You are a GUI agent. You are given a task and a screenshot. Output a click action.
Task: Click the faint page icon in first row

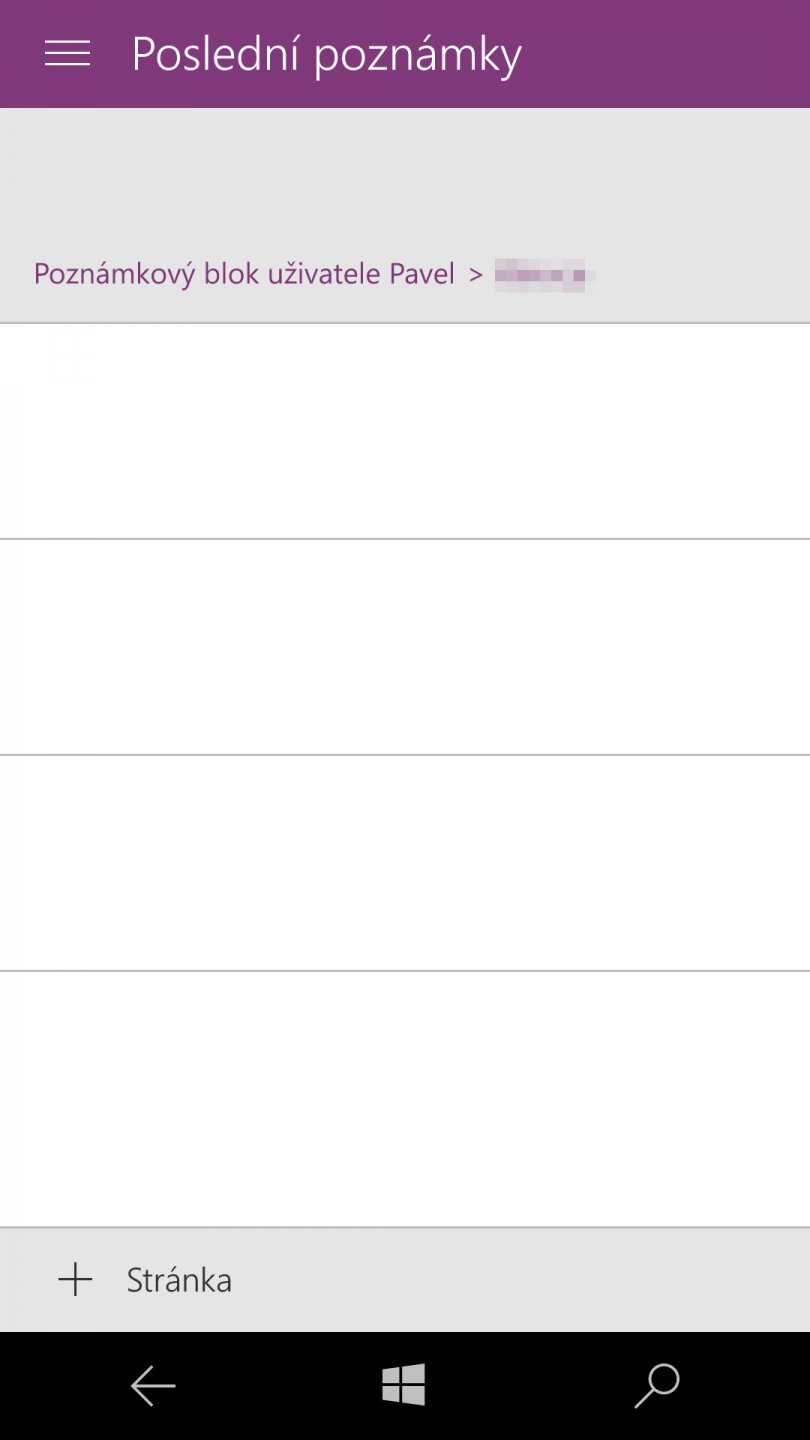point(70,360)
